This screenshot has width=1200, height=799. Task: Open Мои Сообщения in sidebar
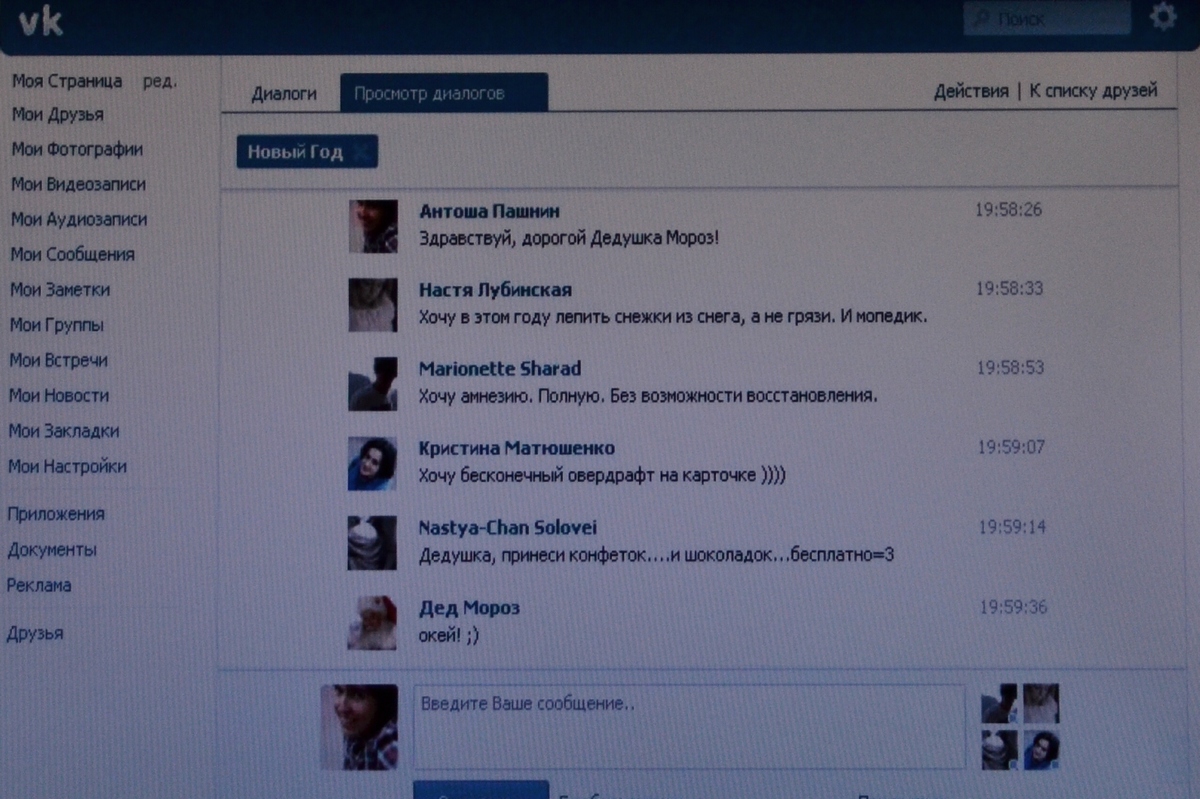pyautogui.click(x=72, y=255)
